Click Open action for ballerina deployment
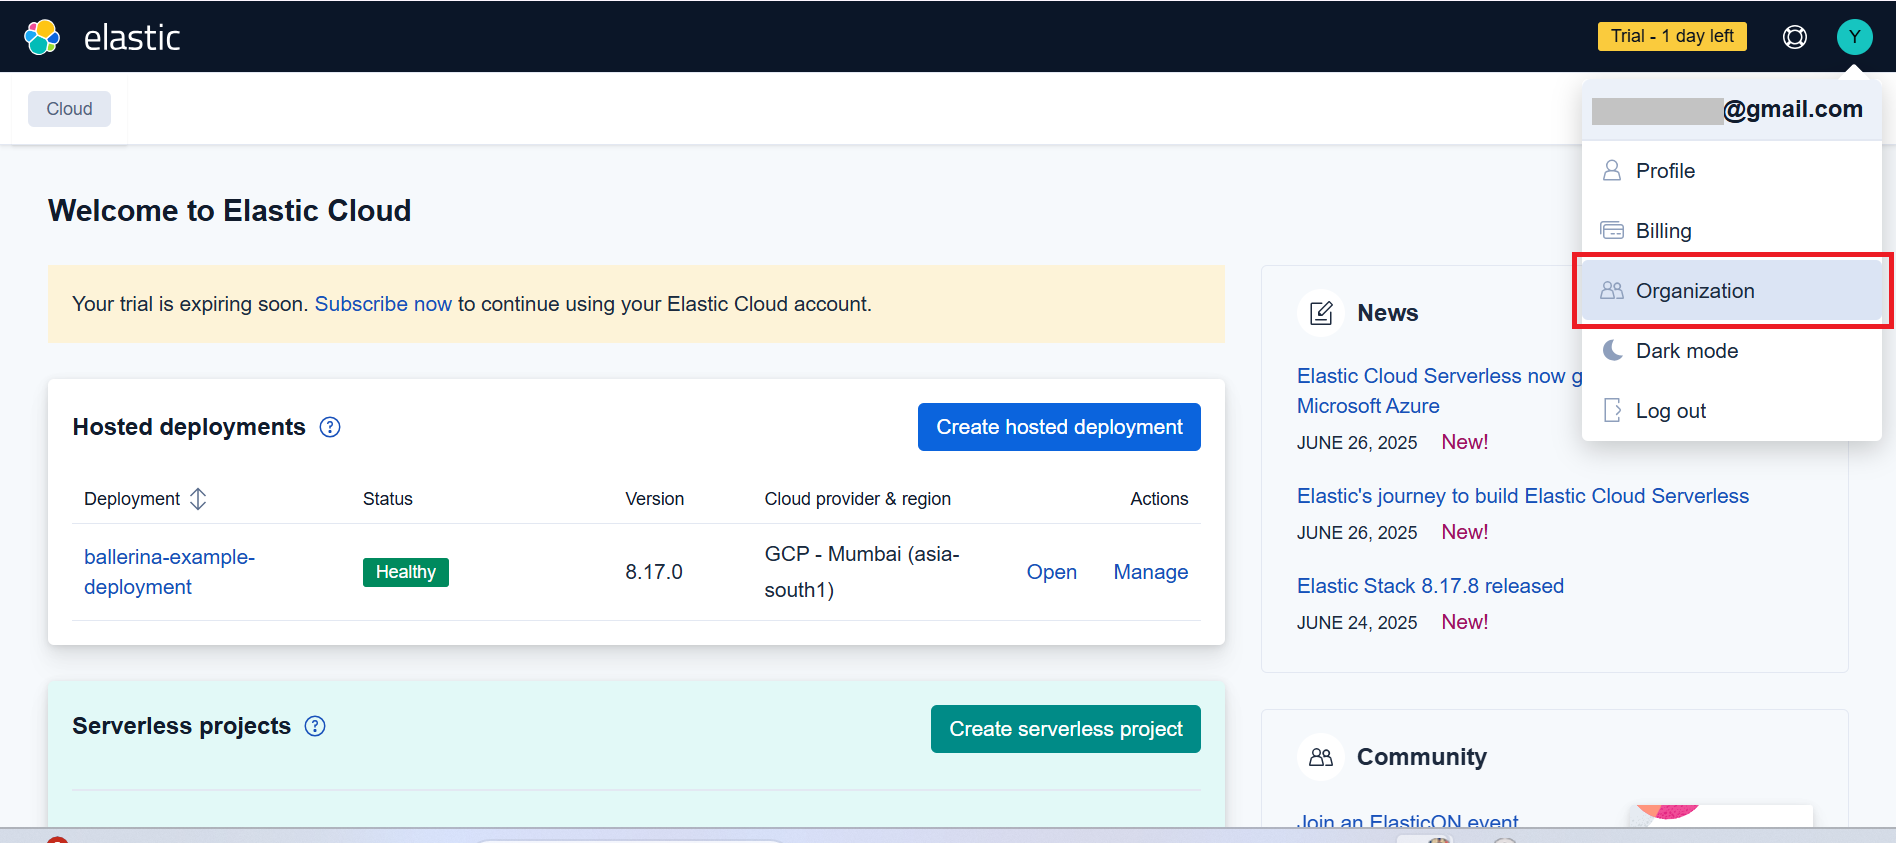Image resolution: width=1896 pixels, height=843 pixels. click(x=1052, y=572)
